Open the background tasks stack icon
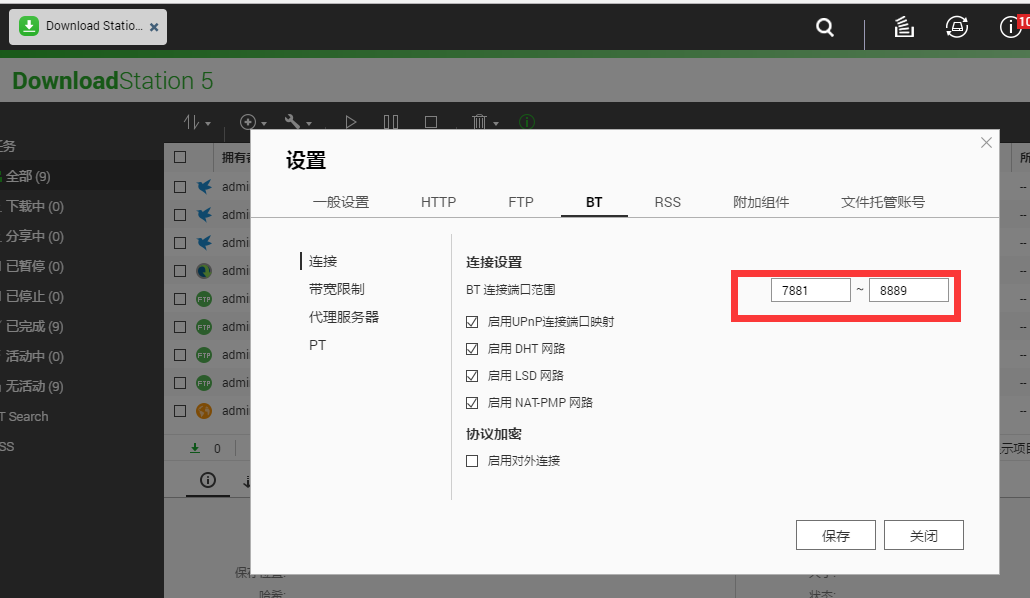This screenshot has height=598, width=1030. 904,27
